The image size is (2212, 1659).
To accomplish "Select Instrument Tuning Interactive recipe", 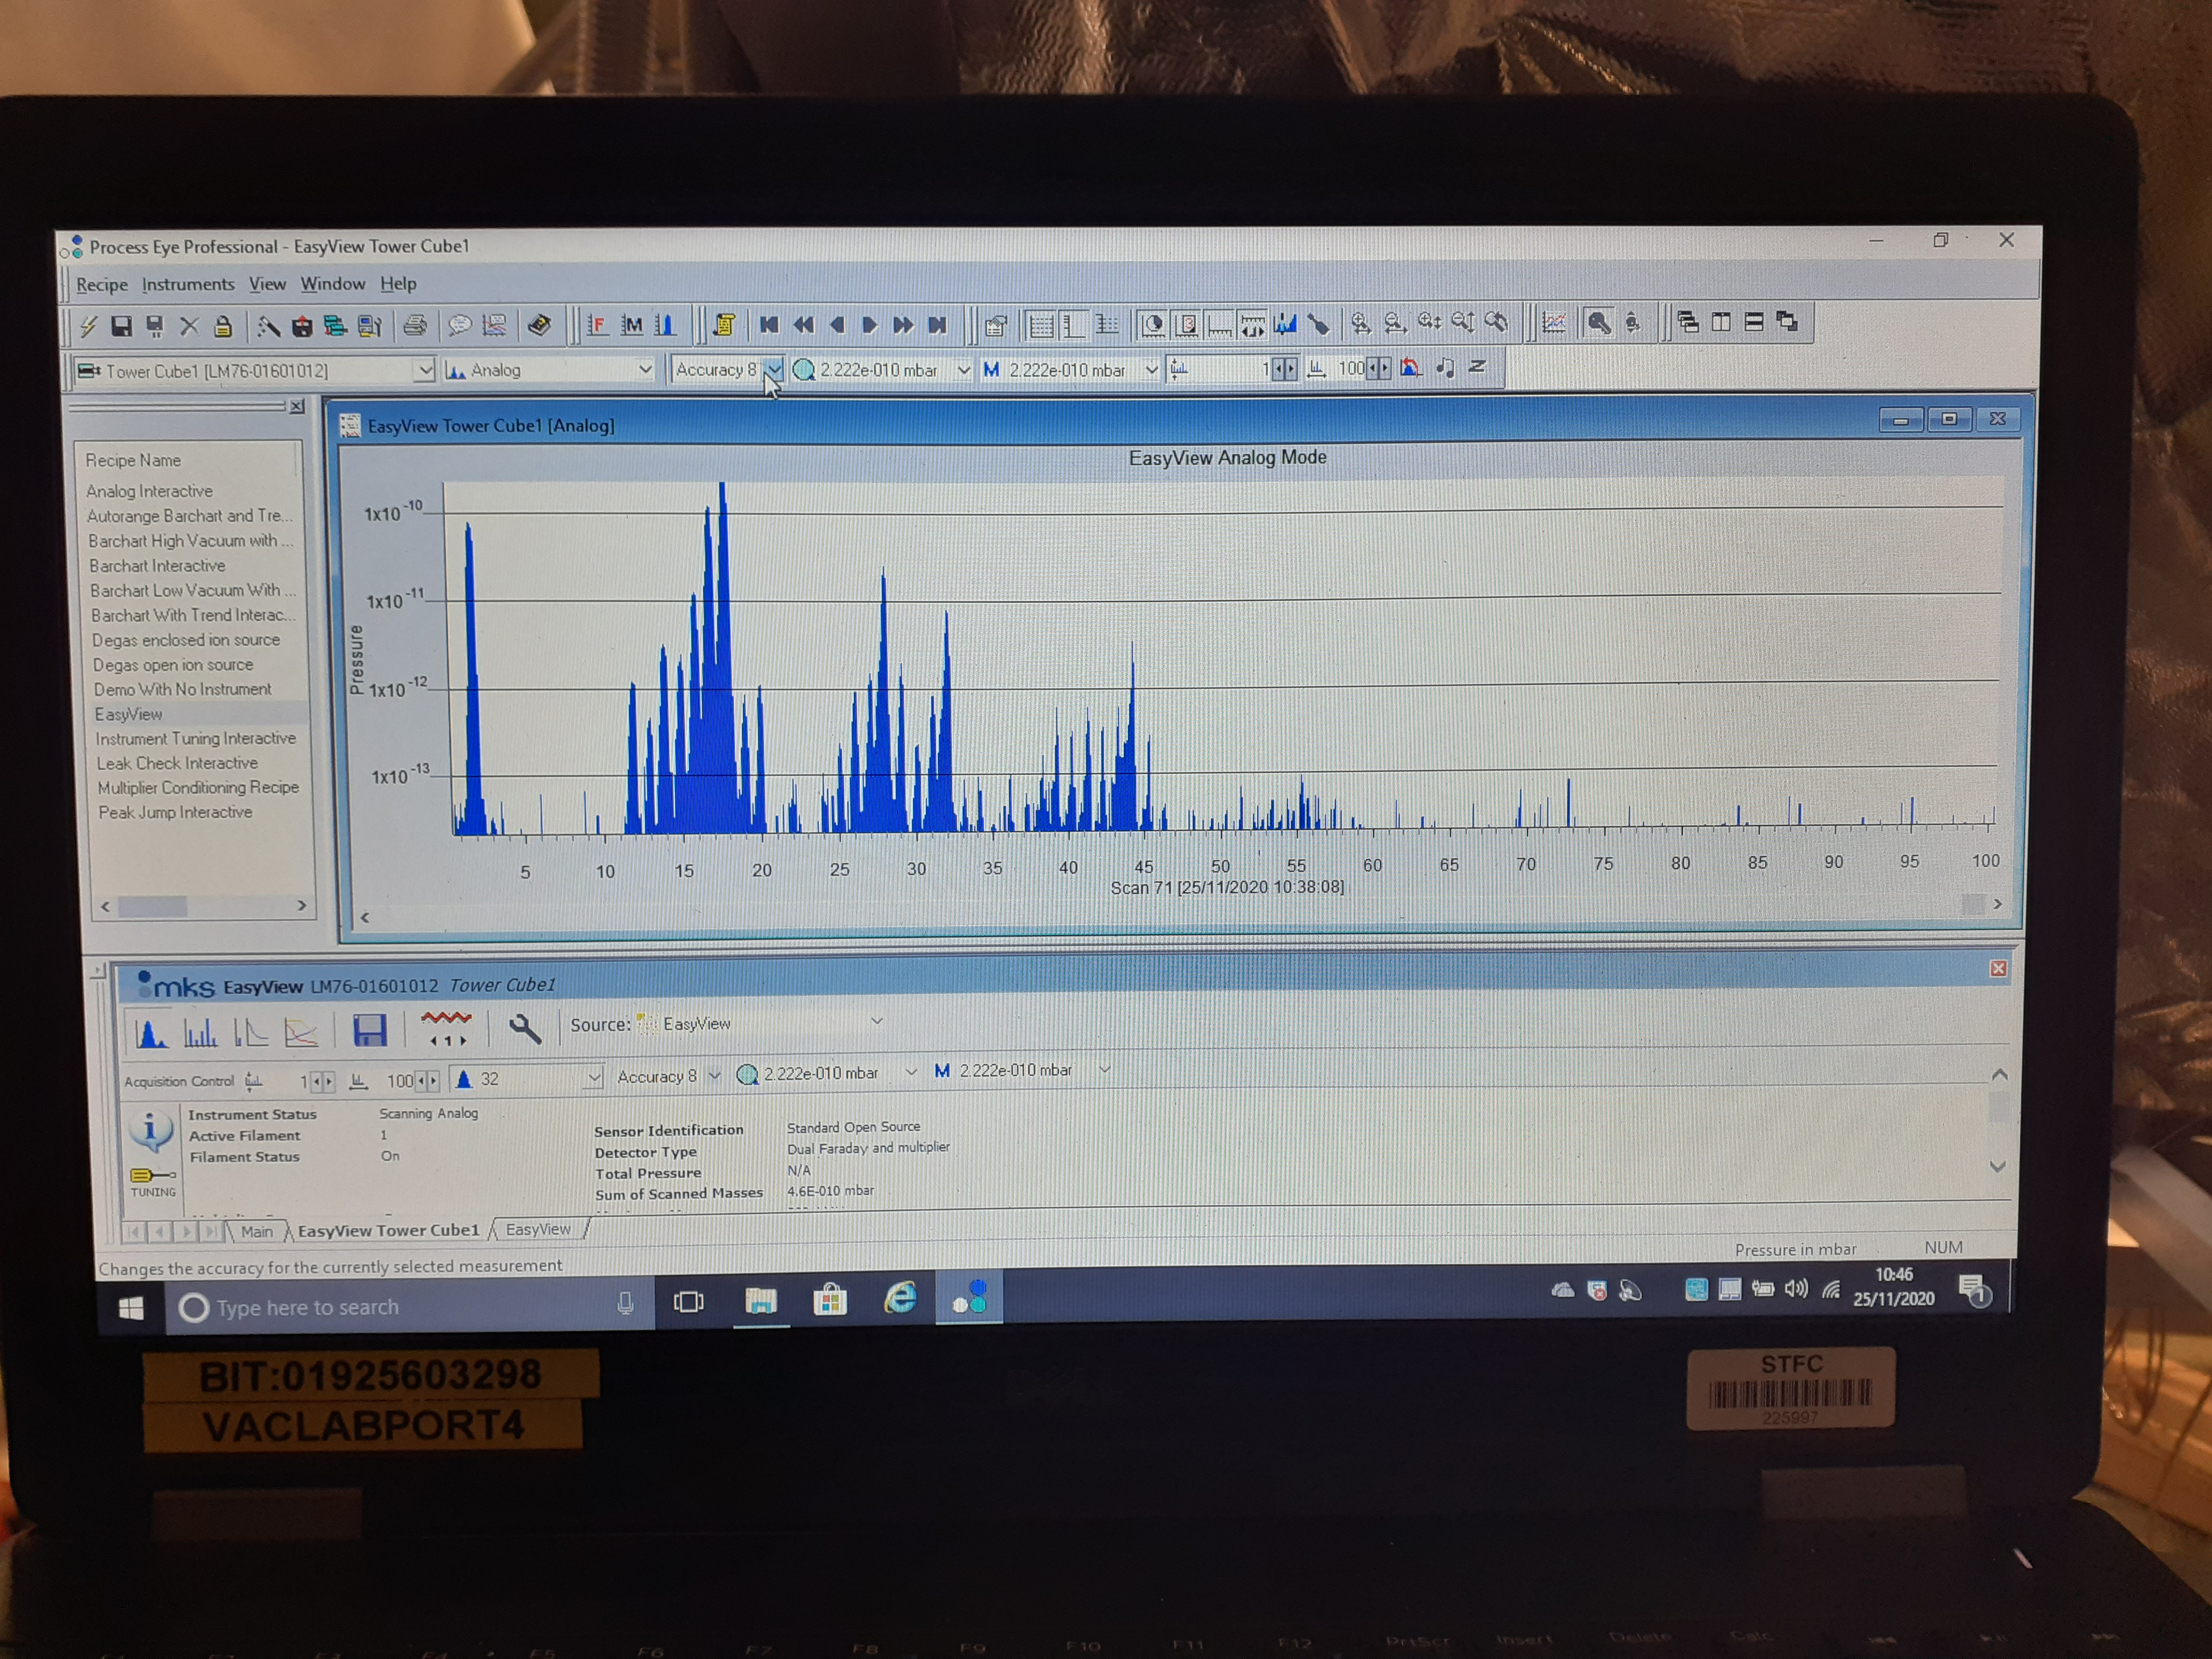I will pyautogui.click(x=196, y=739).
